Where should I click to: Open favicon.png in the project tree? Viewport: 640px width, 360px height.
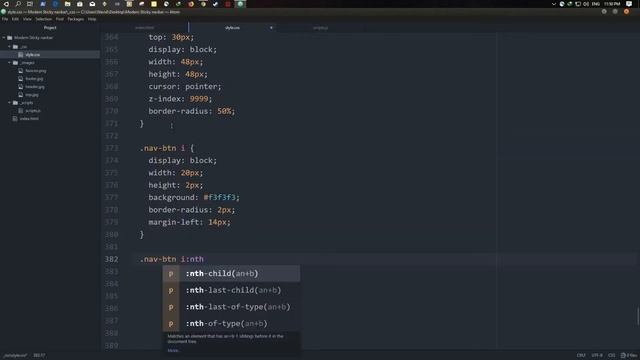pyautogui.click(x=36, y=71)
